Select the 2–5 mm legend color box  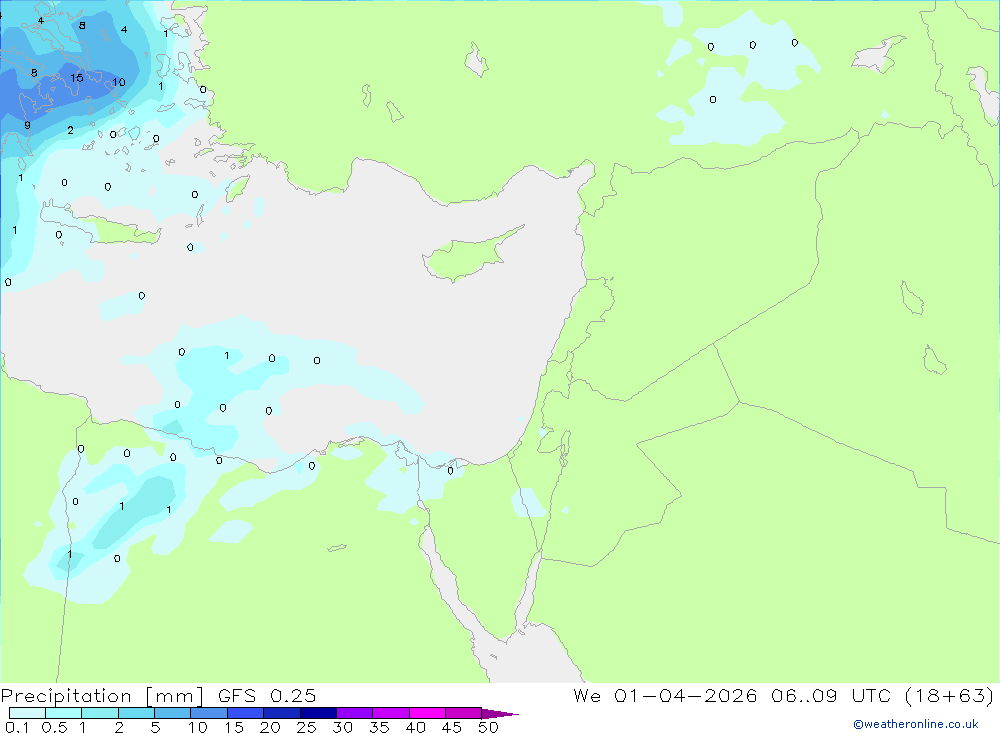136,713
